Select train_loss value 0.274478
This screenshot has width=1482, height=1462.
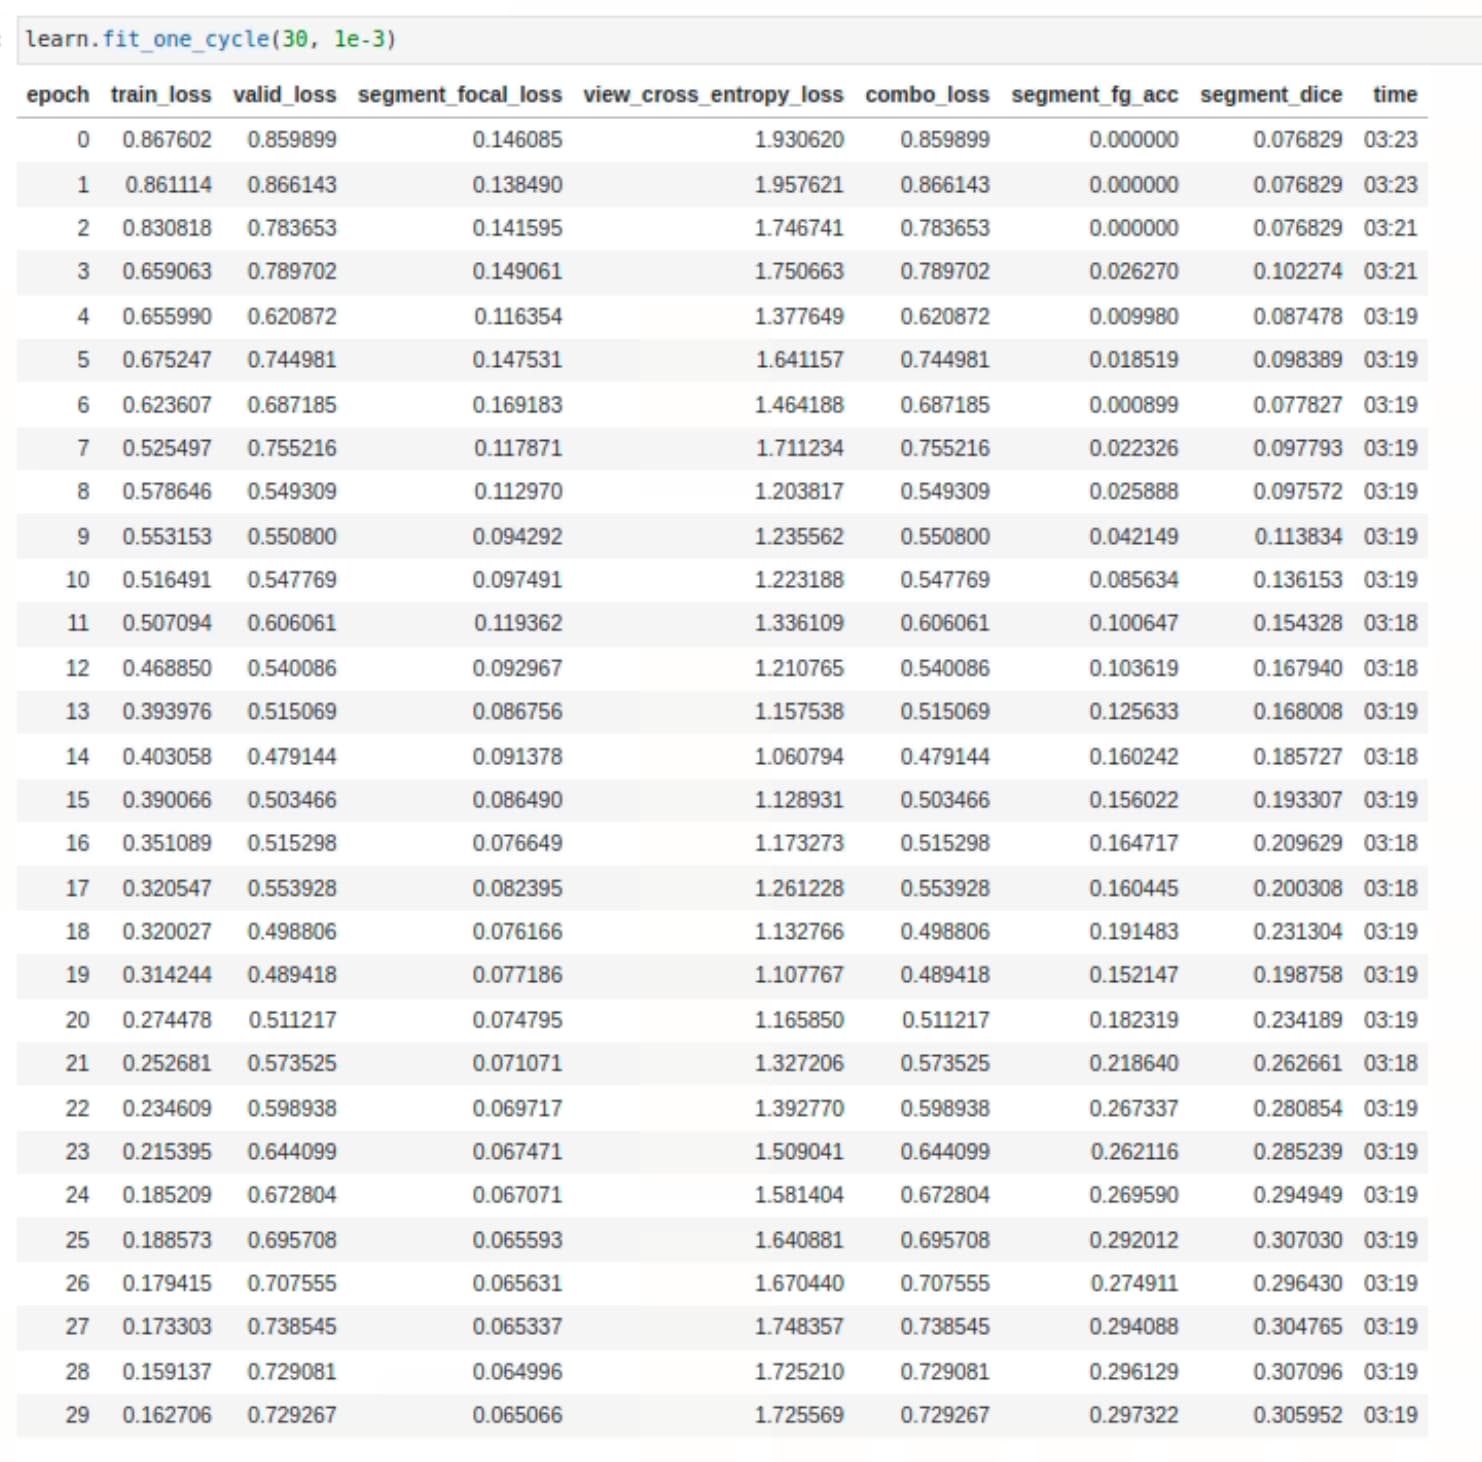pyautogui.click(x=167, y=1020)
